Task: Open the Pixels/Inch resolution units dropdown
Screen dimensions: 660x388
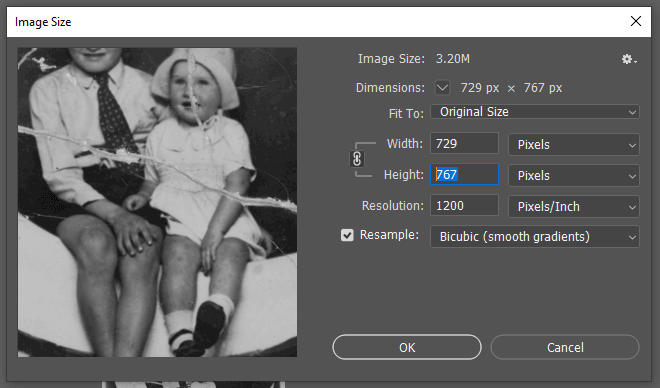Action: (574, 207)
